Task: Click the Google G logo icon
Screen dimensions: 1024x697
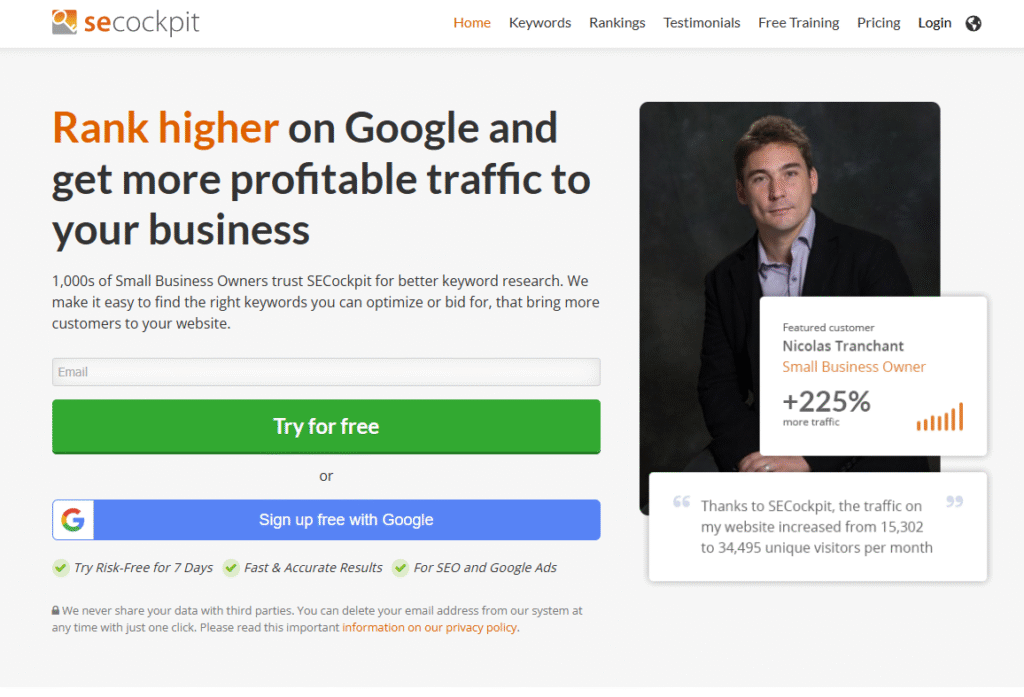Action: point(72,520)
